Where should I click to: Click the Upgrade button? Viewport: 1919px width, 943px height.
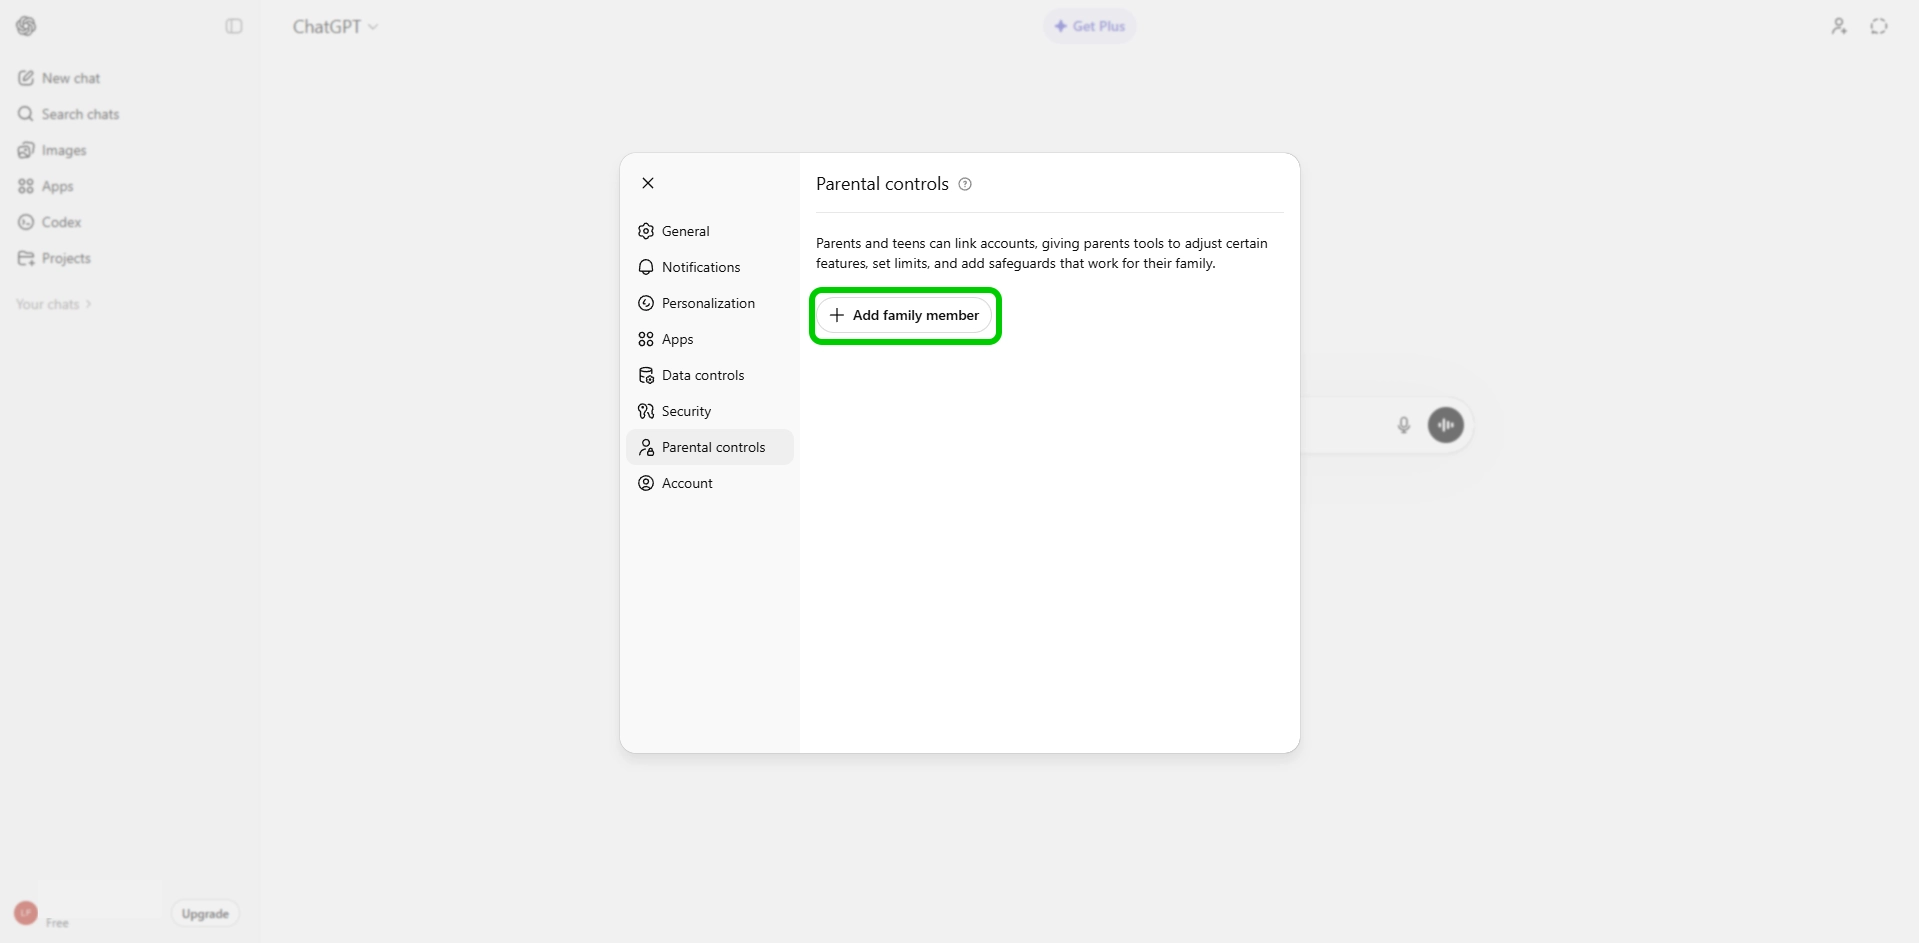pyautogui.click(x=204, y=912)
